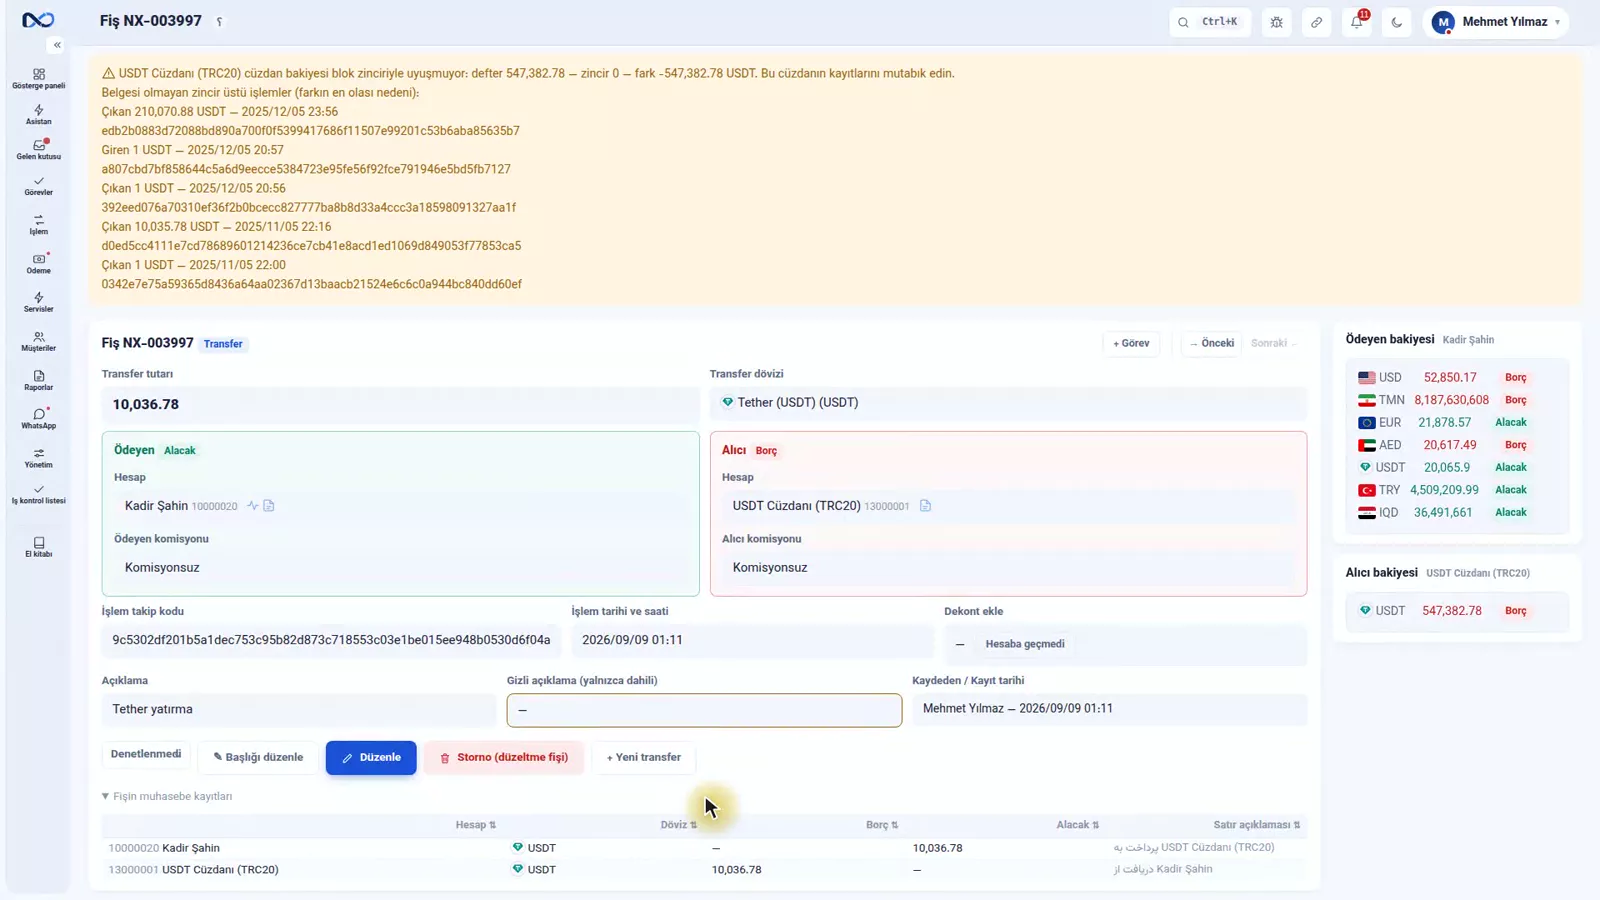Click the link icon in header

click(1317, 22)
